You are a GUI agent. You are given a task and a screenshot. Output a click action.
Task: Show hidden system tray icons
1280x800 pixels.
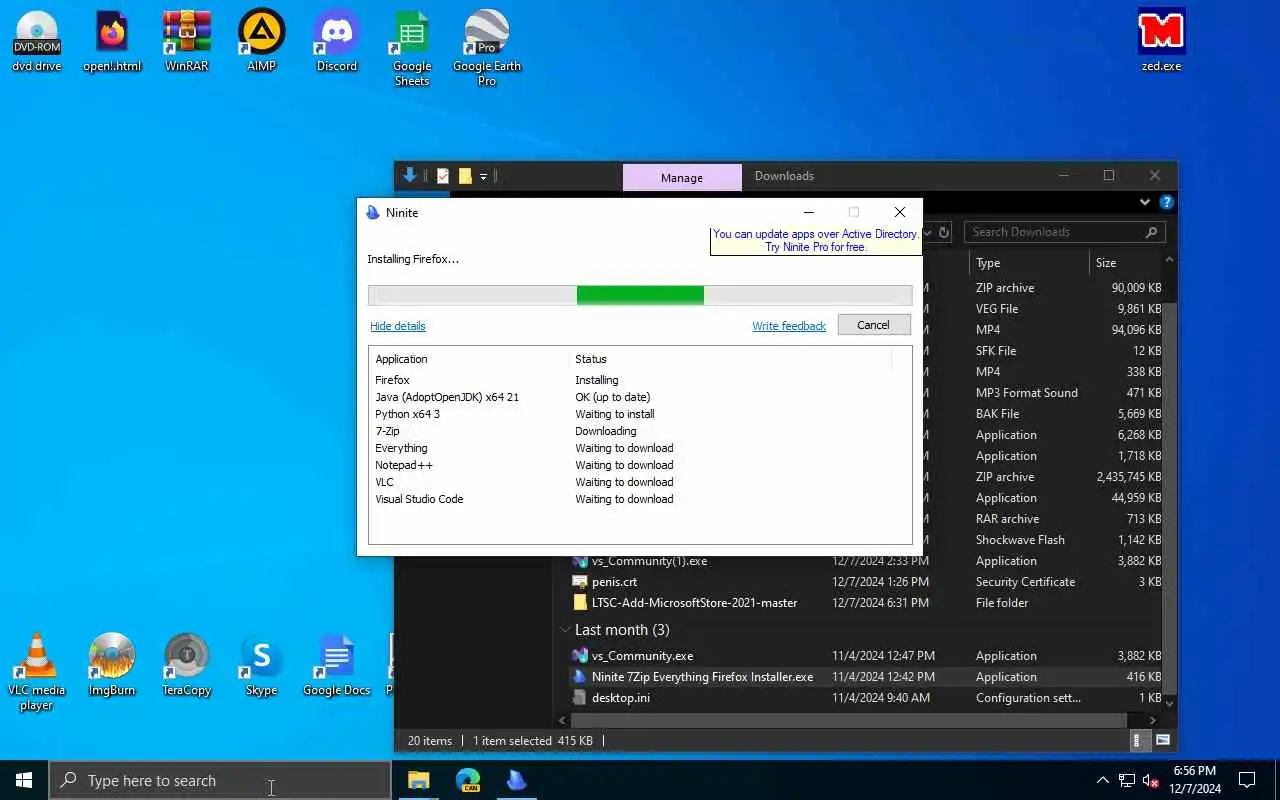1102,780
